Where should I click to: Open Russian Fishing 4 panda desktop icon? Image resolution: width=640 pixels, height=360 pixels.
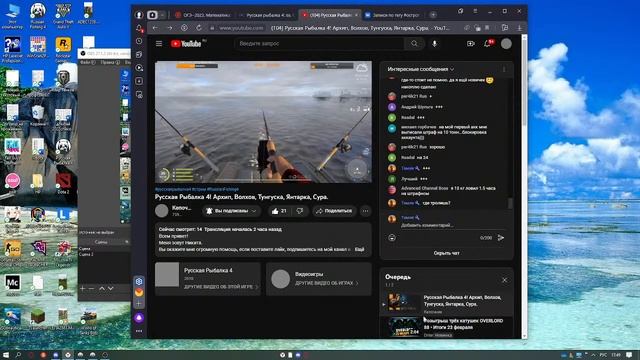pyautogui.click(x=38, y=16)
